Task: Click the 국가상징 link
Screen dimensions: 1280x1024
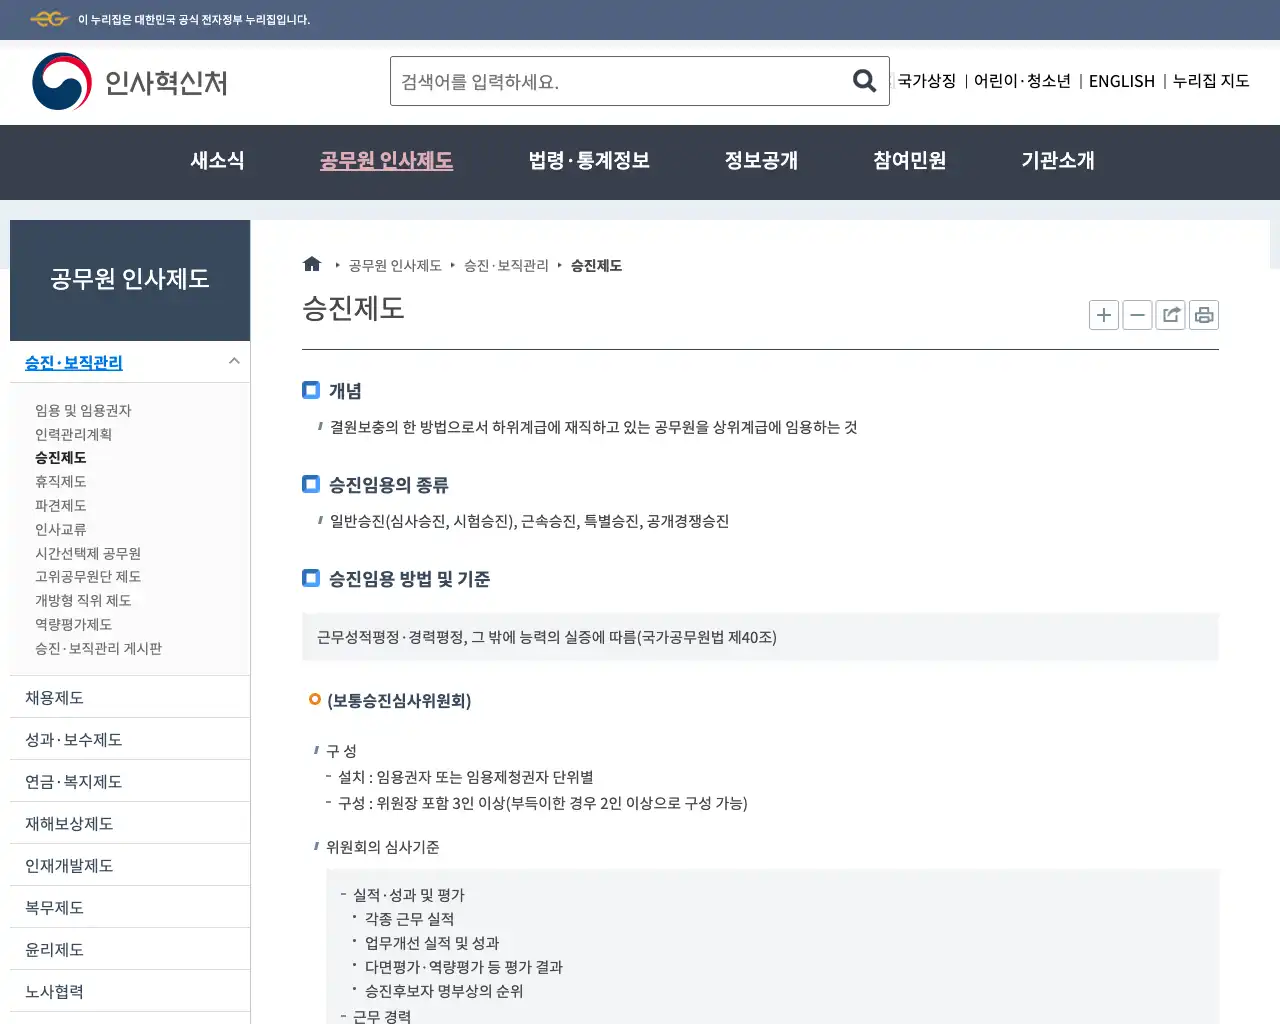Action: coord(927,81)
